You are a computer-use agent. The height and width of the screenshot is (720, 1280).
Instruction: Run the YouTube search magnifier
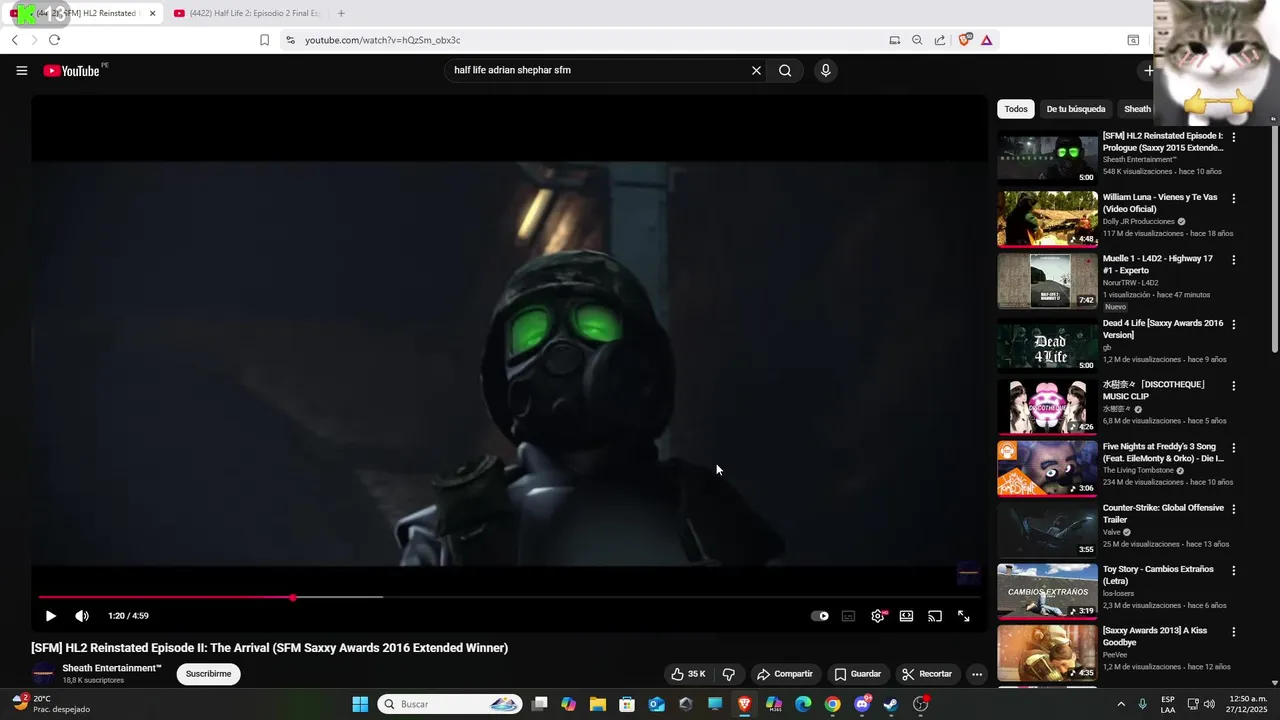pyautogui.click(x=785, y=70)
